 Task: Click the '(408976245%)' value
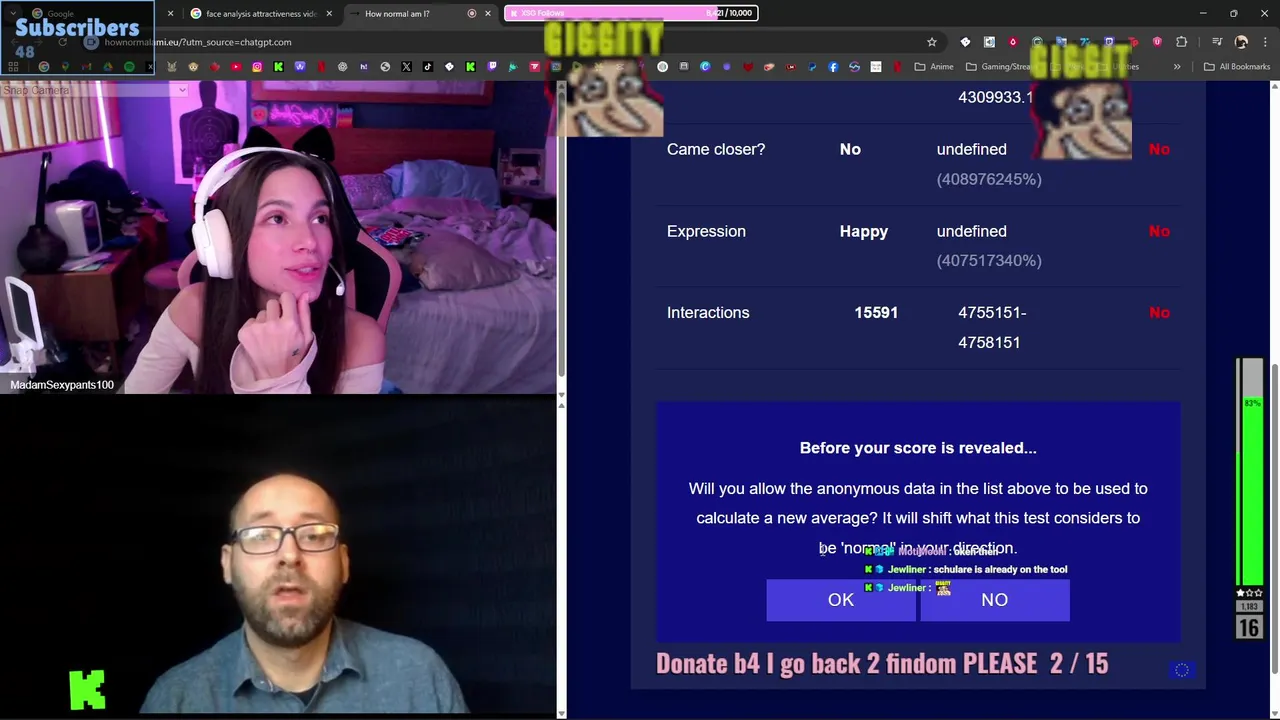(x=989, y=179)
